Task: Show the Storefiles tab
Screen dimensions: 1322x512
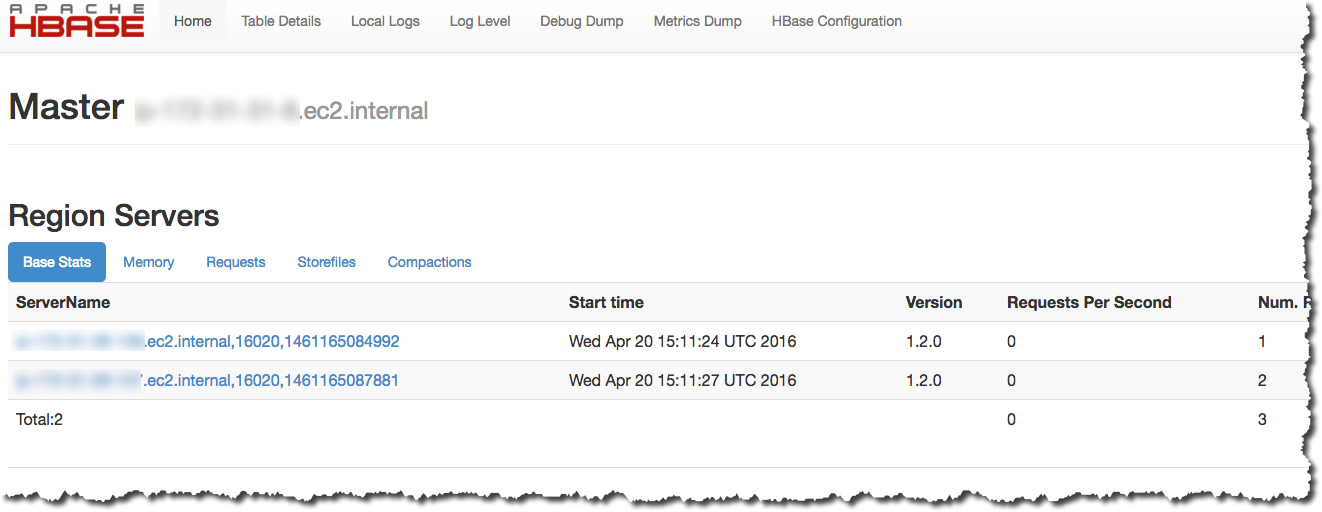Action: coord(327,262)
